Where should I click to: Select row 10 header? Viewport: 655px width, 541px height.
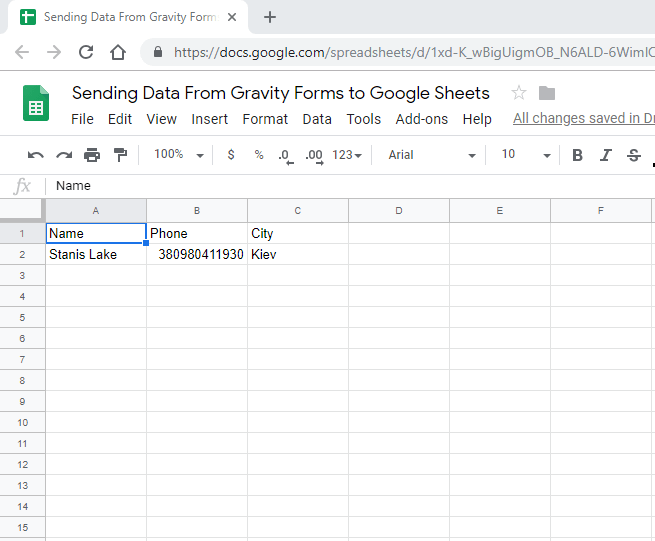tap(22, 422)
